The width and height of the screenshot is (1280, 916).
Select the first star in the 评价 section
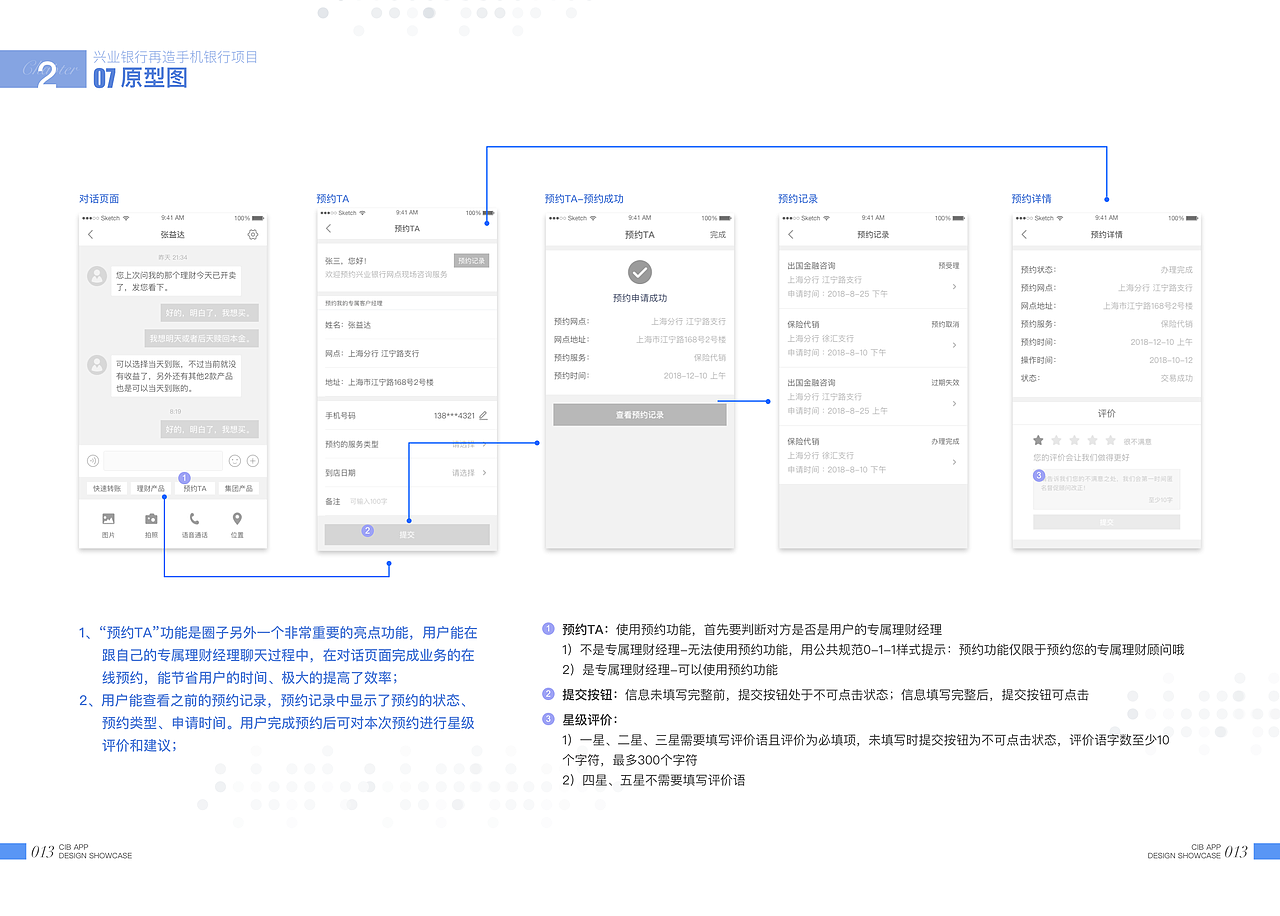point(1038,440)
